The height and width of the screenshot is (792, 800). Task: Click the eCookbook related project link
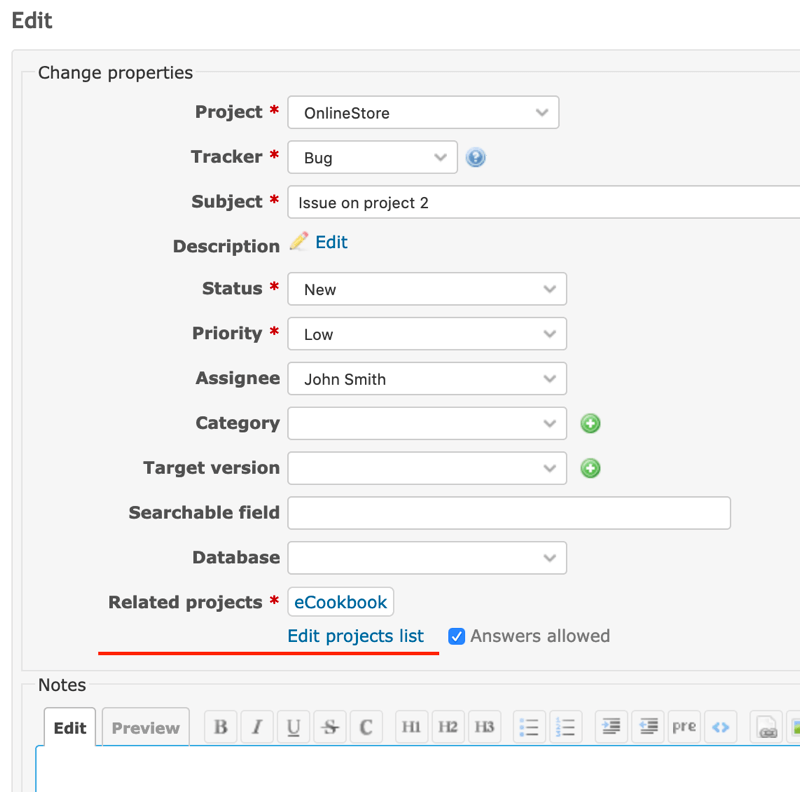click(x=340, y=602)
